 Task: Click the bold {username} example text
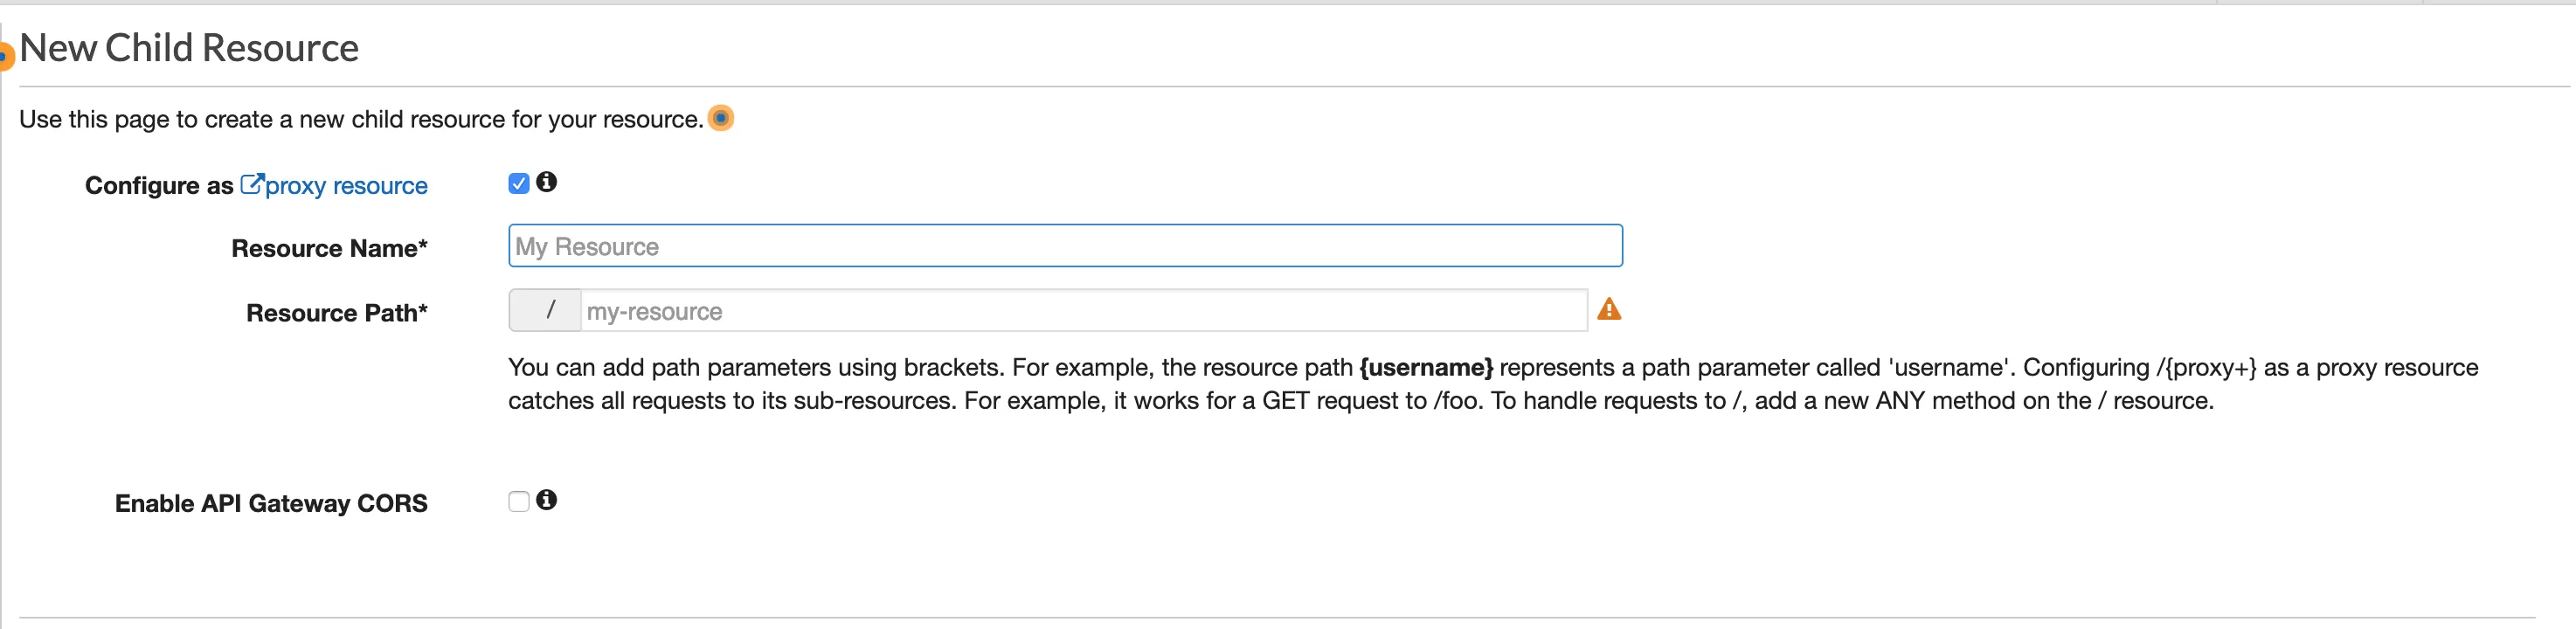(1425, 368)
